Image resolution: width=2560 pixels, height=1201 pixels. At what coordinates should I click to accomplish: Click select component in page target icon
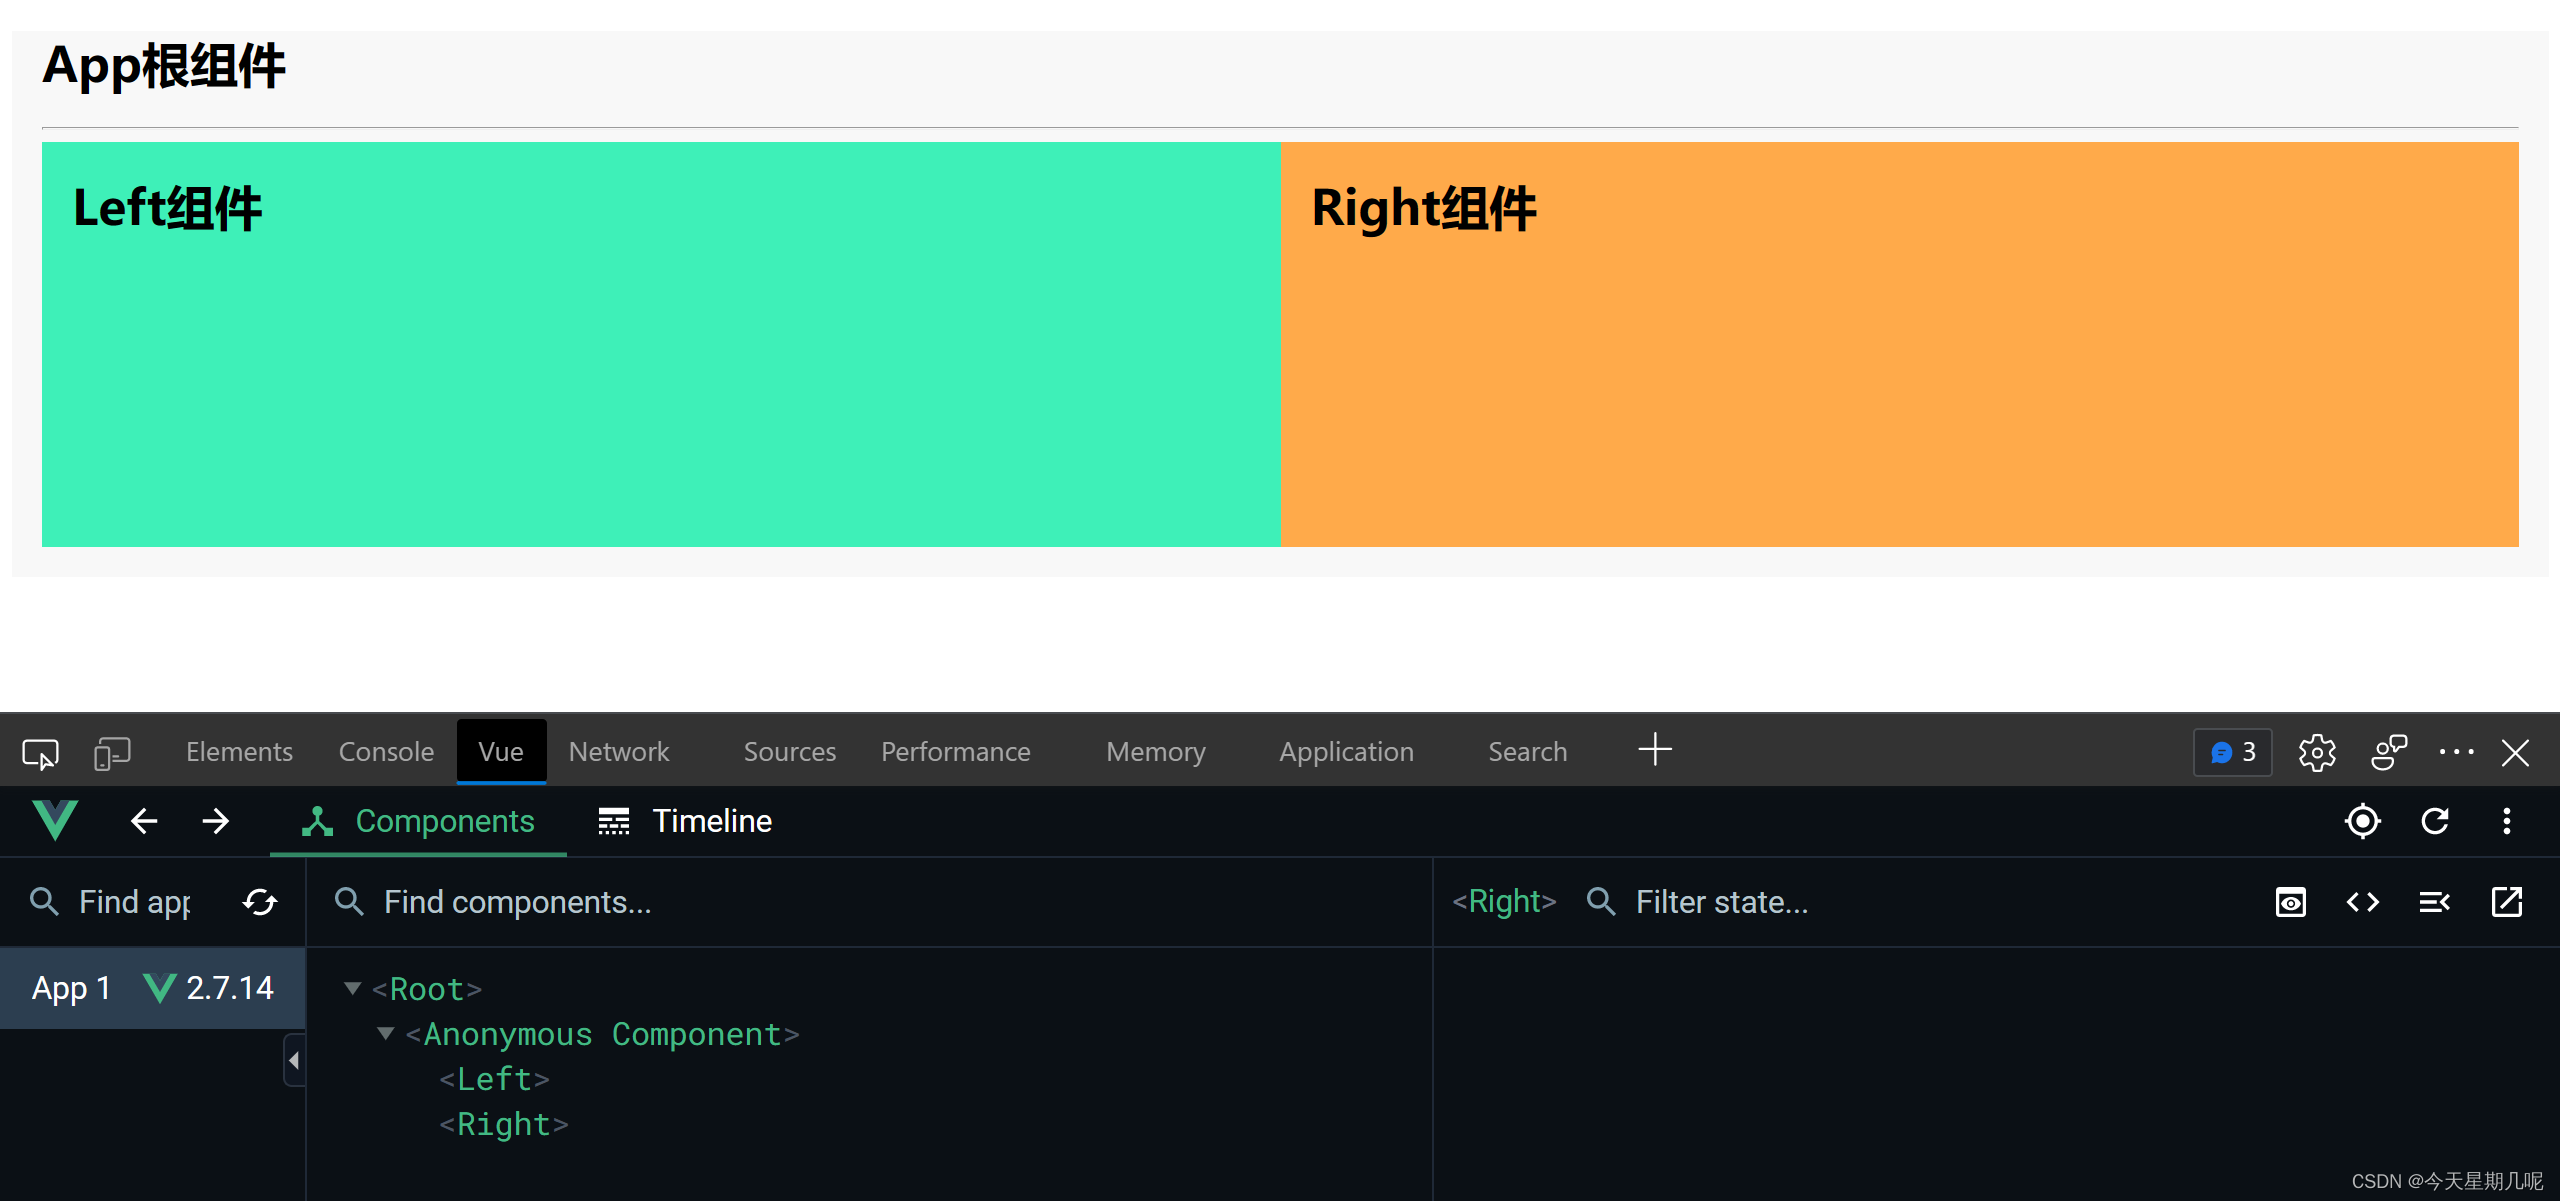coord(2362,821)
